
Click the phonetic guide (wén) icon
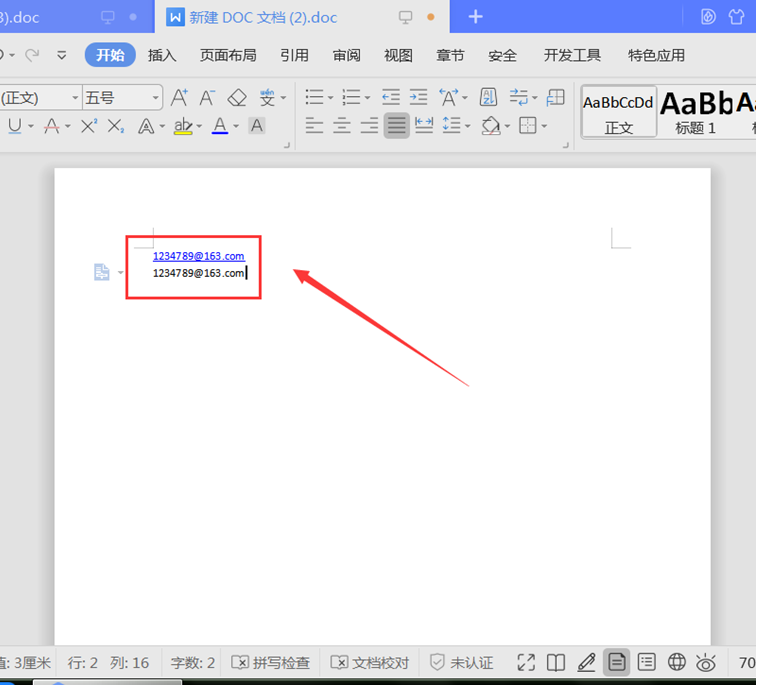[267, 98]
